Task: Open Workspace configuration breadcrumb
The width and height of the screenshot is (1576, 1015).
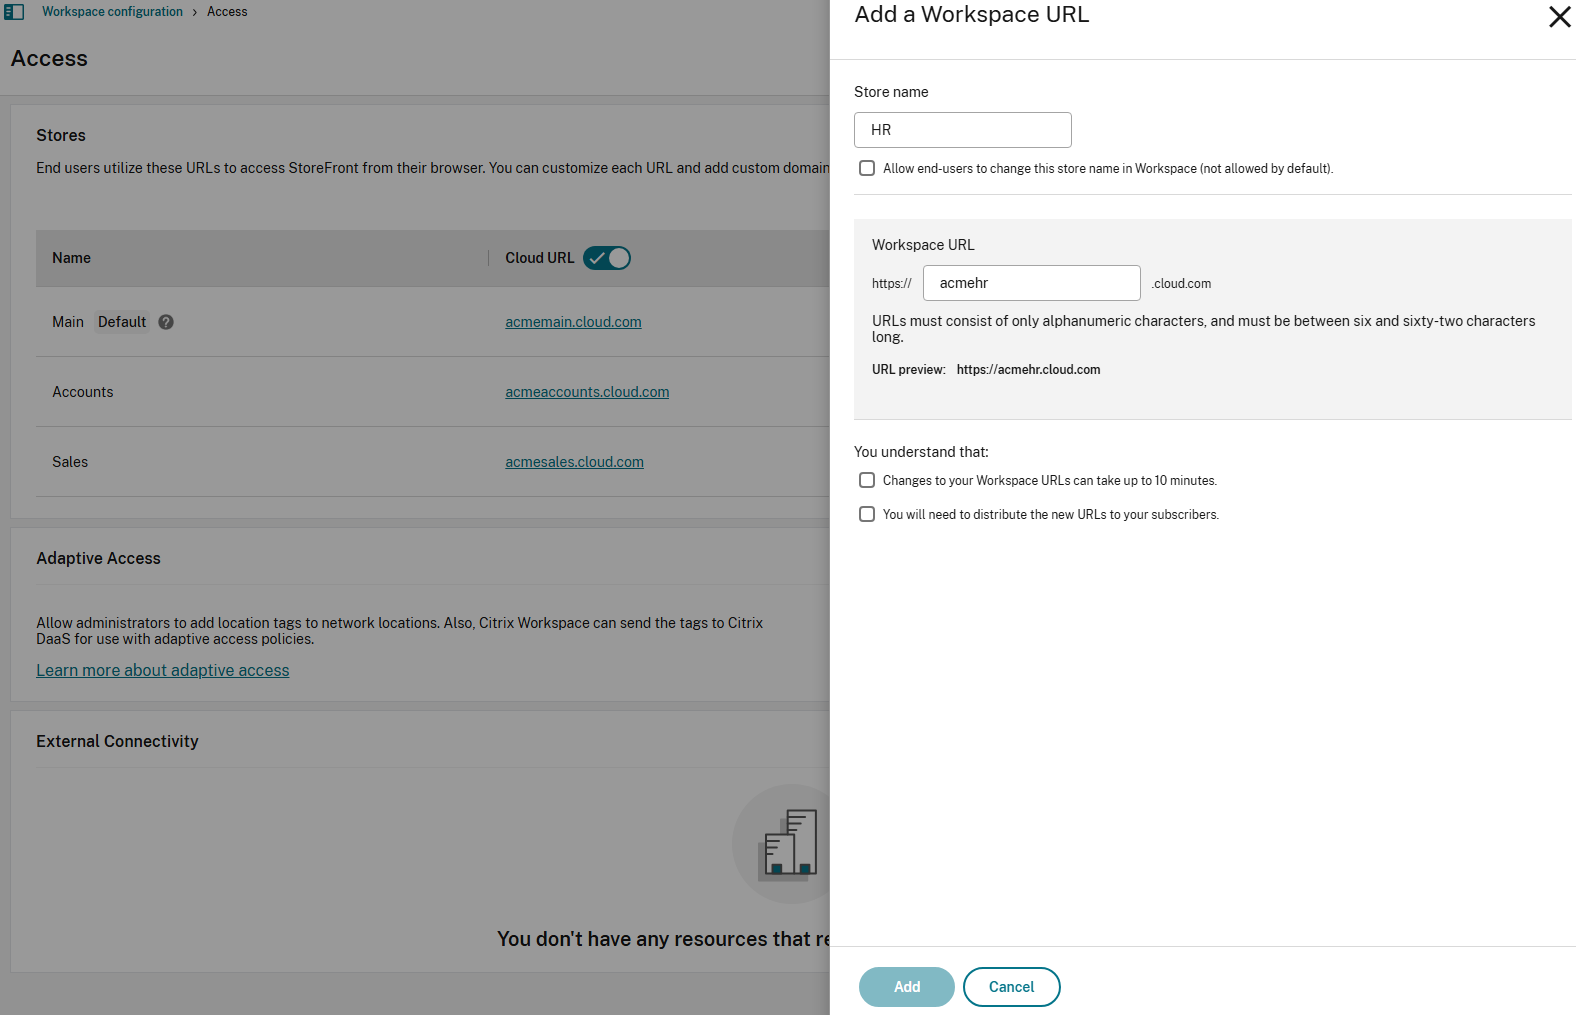Action: (x=112, y=12)
